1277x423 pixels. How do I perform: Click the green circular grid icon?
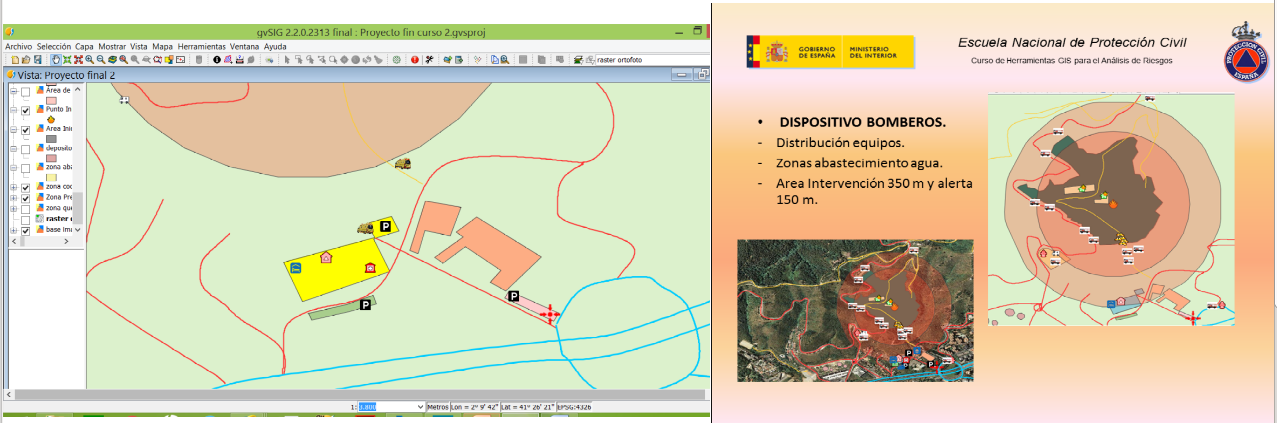396,60
